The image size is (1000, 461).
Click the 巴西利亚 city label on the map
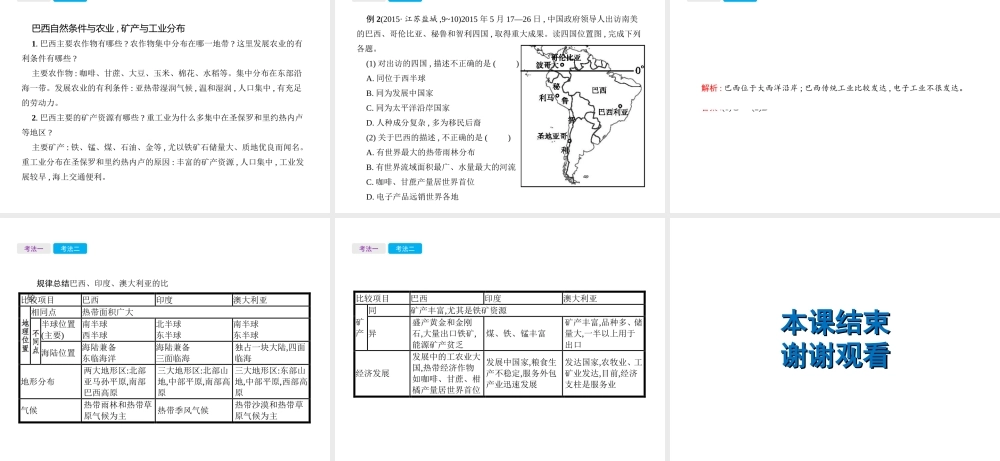tap(612, 112)
